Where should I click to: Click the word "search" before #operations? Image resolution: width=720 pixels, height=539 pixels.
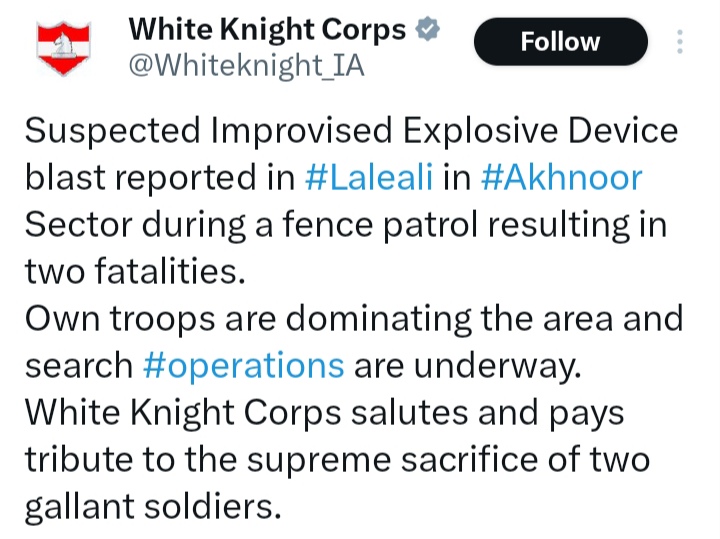78,365
